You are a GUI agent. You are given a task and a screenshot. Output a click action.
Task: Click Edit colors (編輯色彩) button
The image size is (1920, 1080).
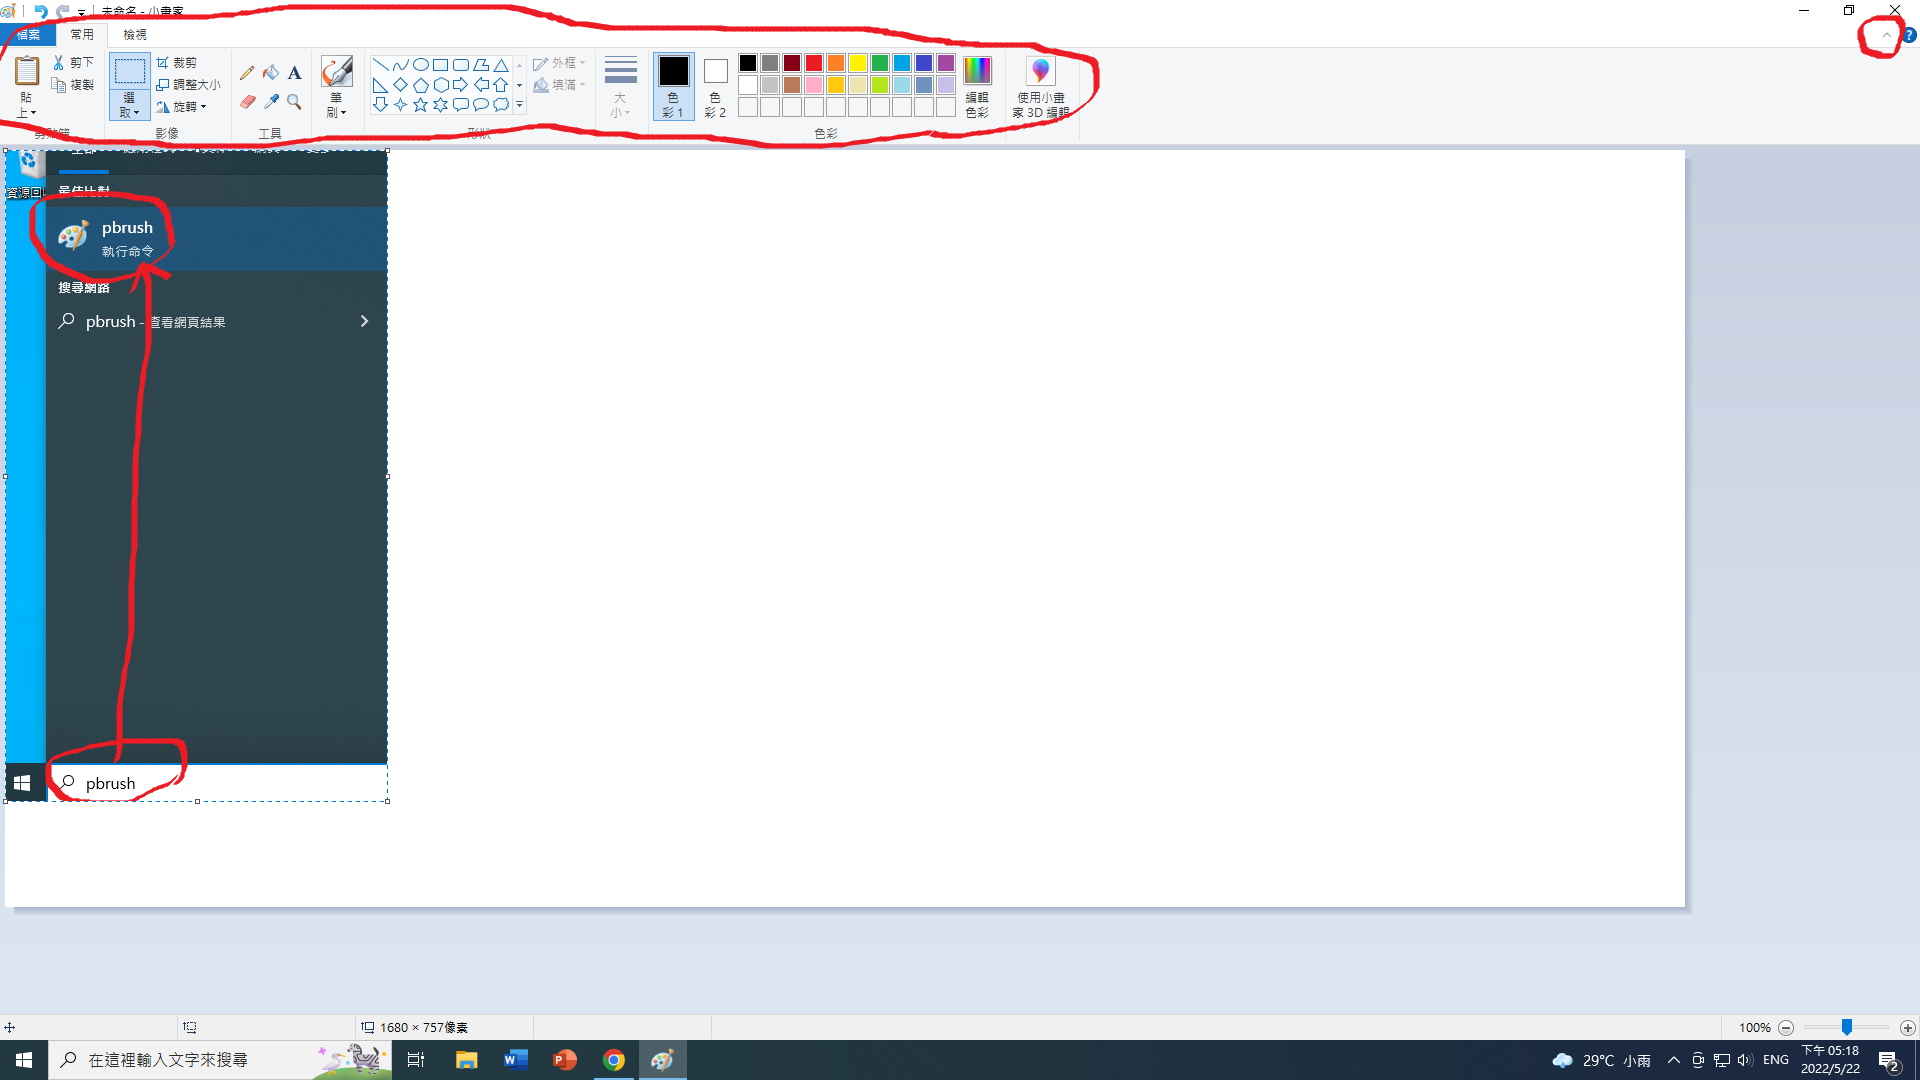click(977, 86)
